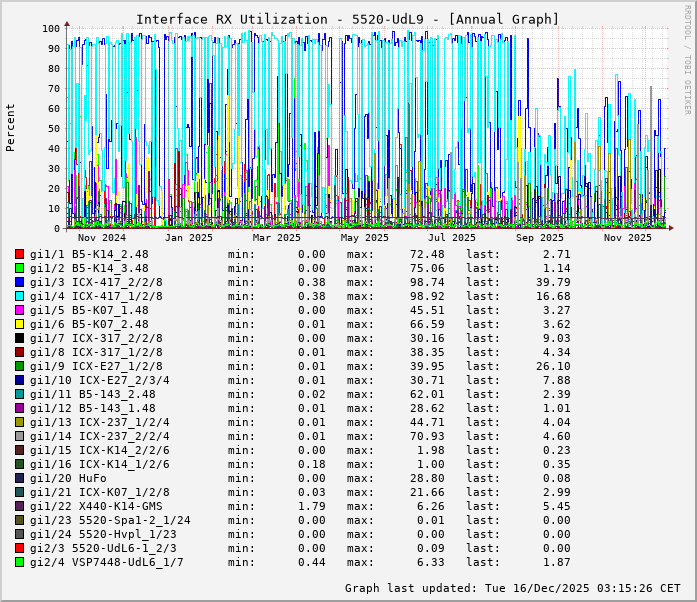
Task: Click legend label gi1/1 B5-K14_2.48
Action: click(x=89, y=254)
